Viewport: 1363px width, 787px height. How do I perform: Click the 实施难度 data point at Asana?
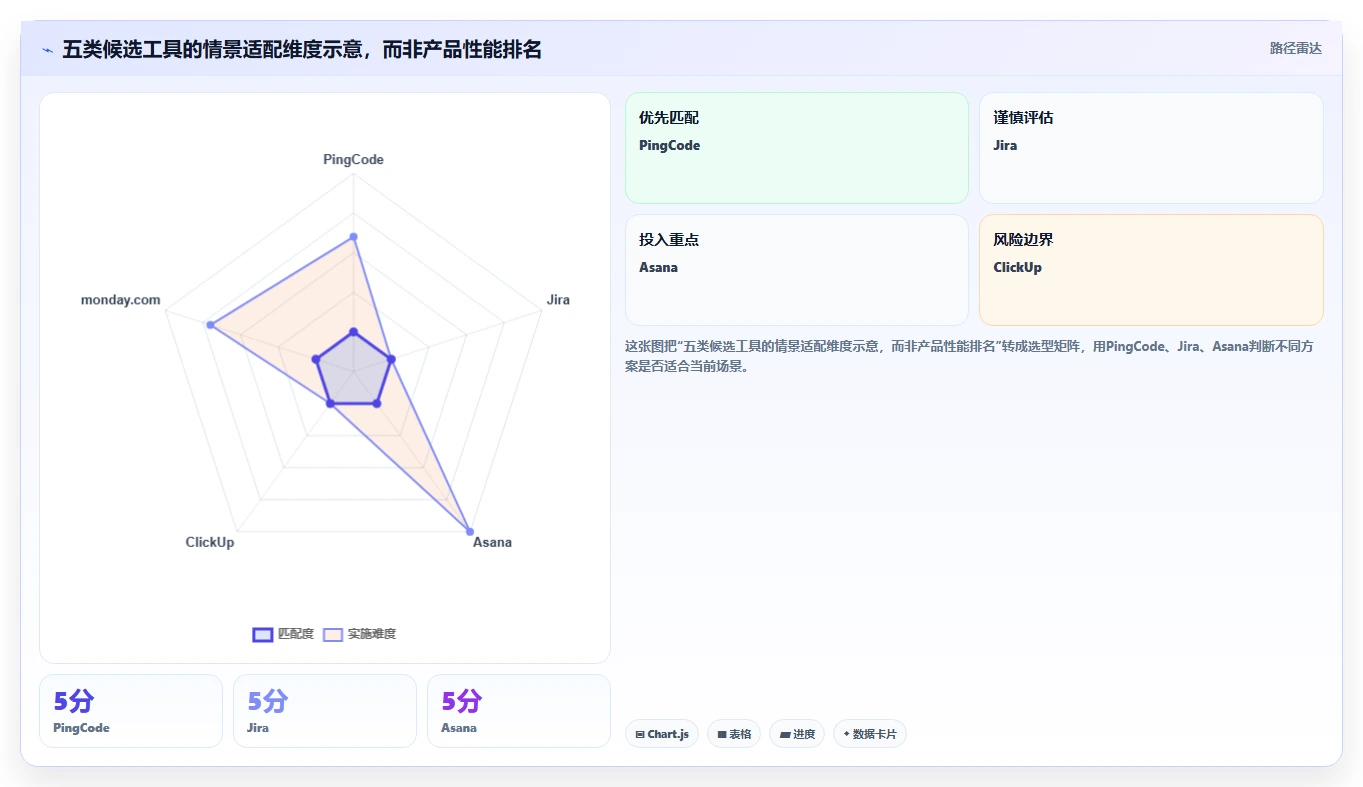469,531
